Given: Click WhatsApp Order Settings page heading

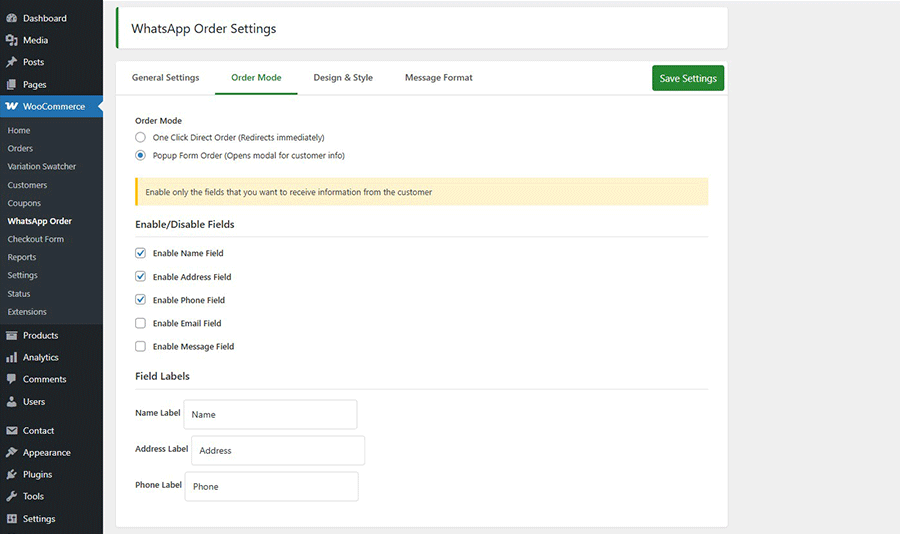Looking at the screenshot, I should (x=203, y=29).
